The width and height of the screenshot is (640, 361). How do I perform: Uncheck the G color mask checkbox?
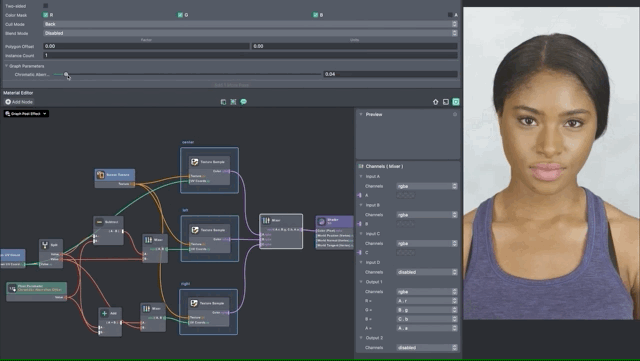(180, 15)
